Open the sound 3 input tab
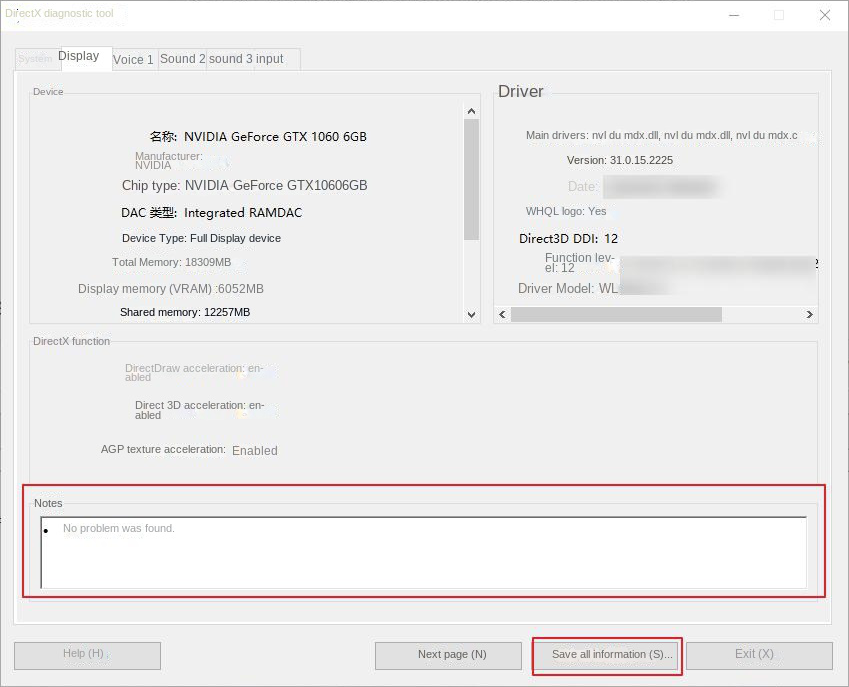The width and height of the screenshot is (849, 687). (247, 59)
